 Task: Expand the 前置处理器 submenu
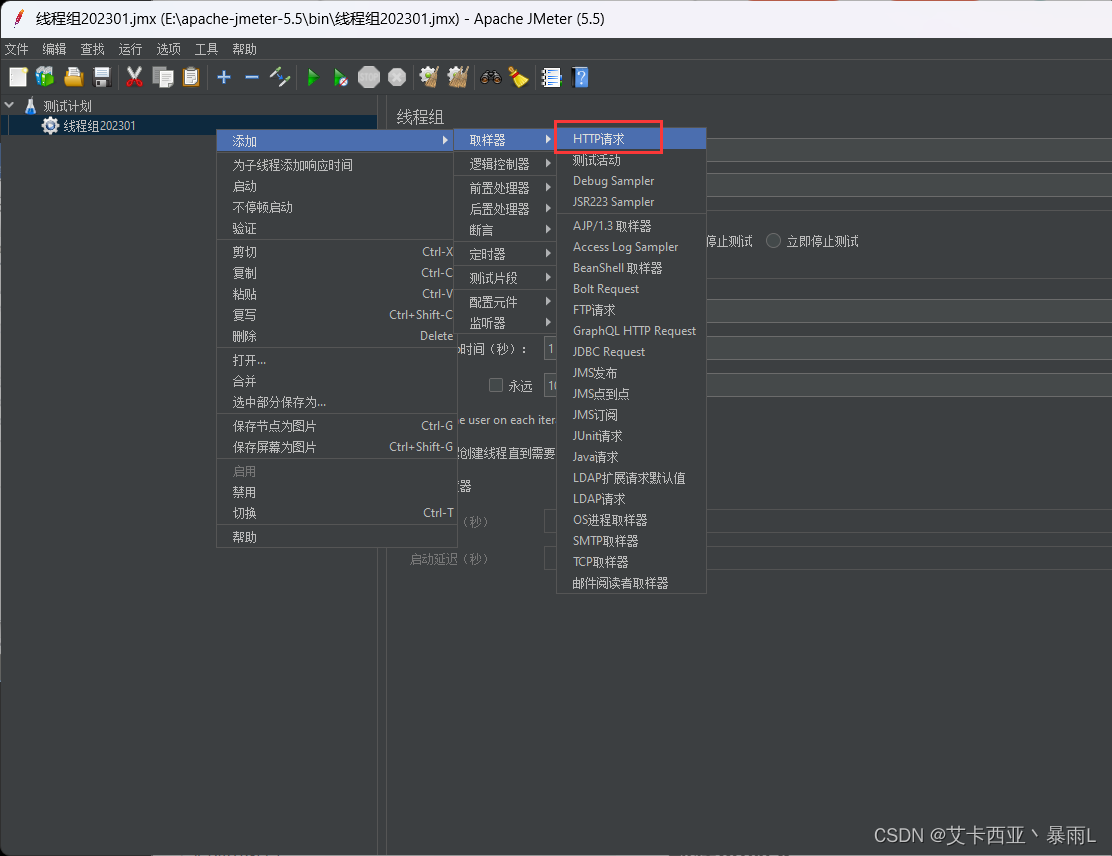[x=505, y=188]
